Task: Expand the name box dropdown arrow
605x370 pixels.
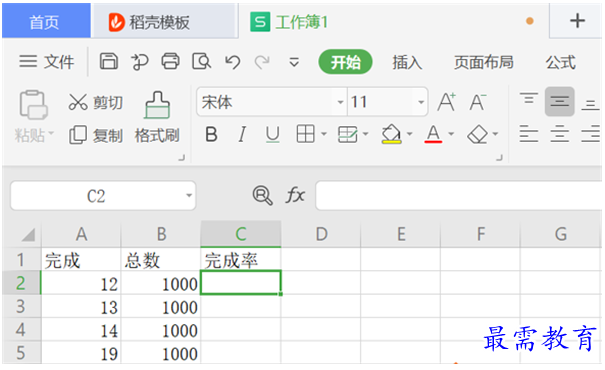Action: tap(189, 195)
